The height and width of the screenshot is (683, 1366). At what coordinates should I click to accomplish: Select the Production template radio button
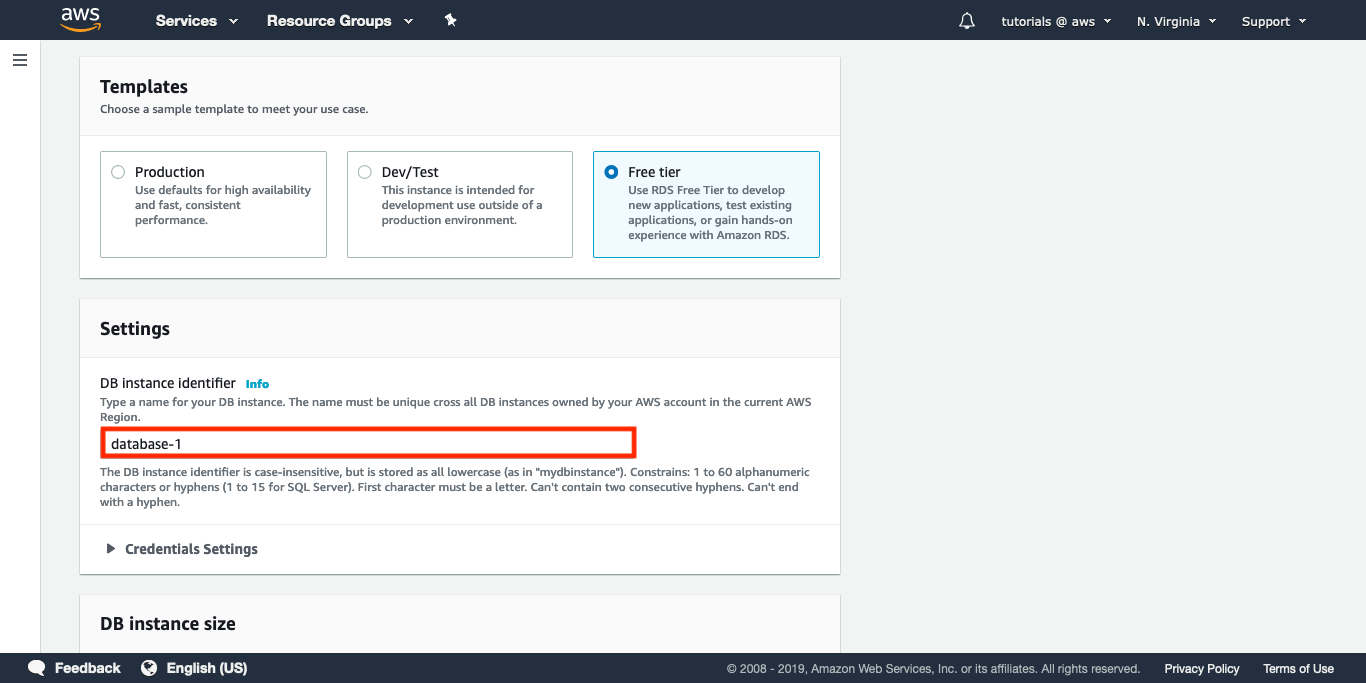tap(118, 172)
